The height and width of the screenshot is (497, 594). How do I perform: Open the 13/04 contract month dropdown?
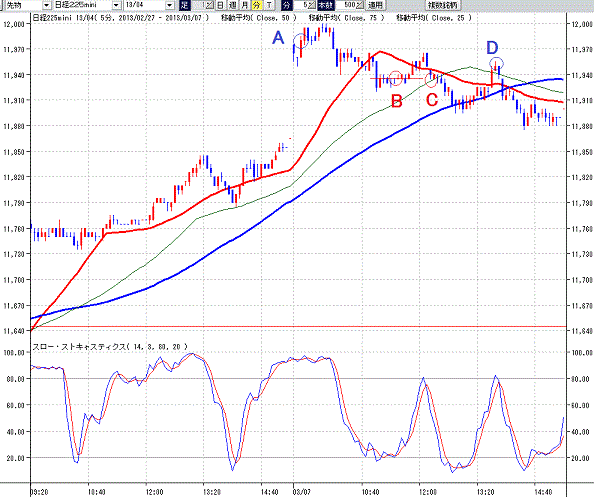click(x=170, y=5)
